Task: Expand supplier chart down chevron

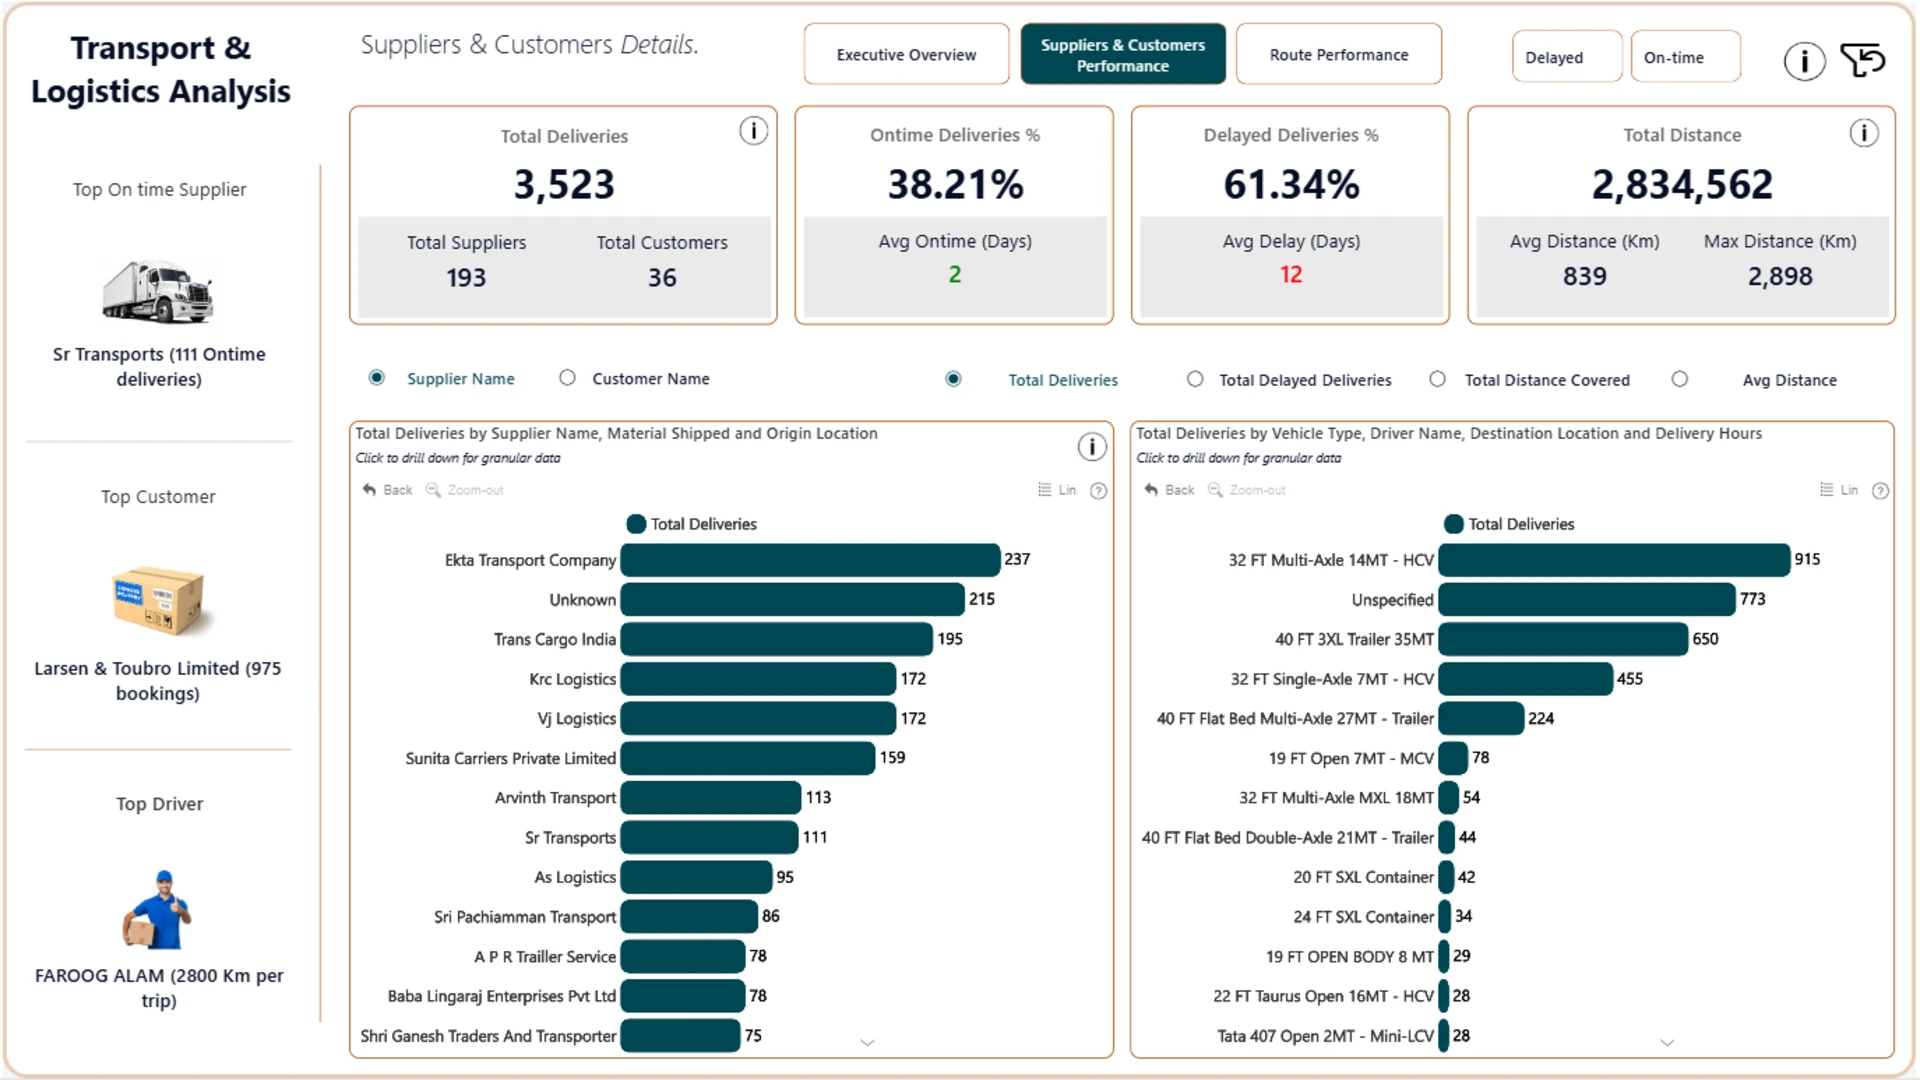Action: (x=867, y=1043)
